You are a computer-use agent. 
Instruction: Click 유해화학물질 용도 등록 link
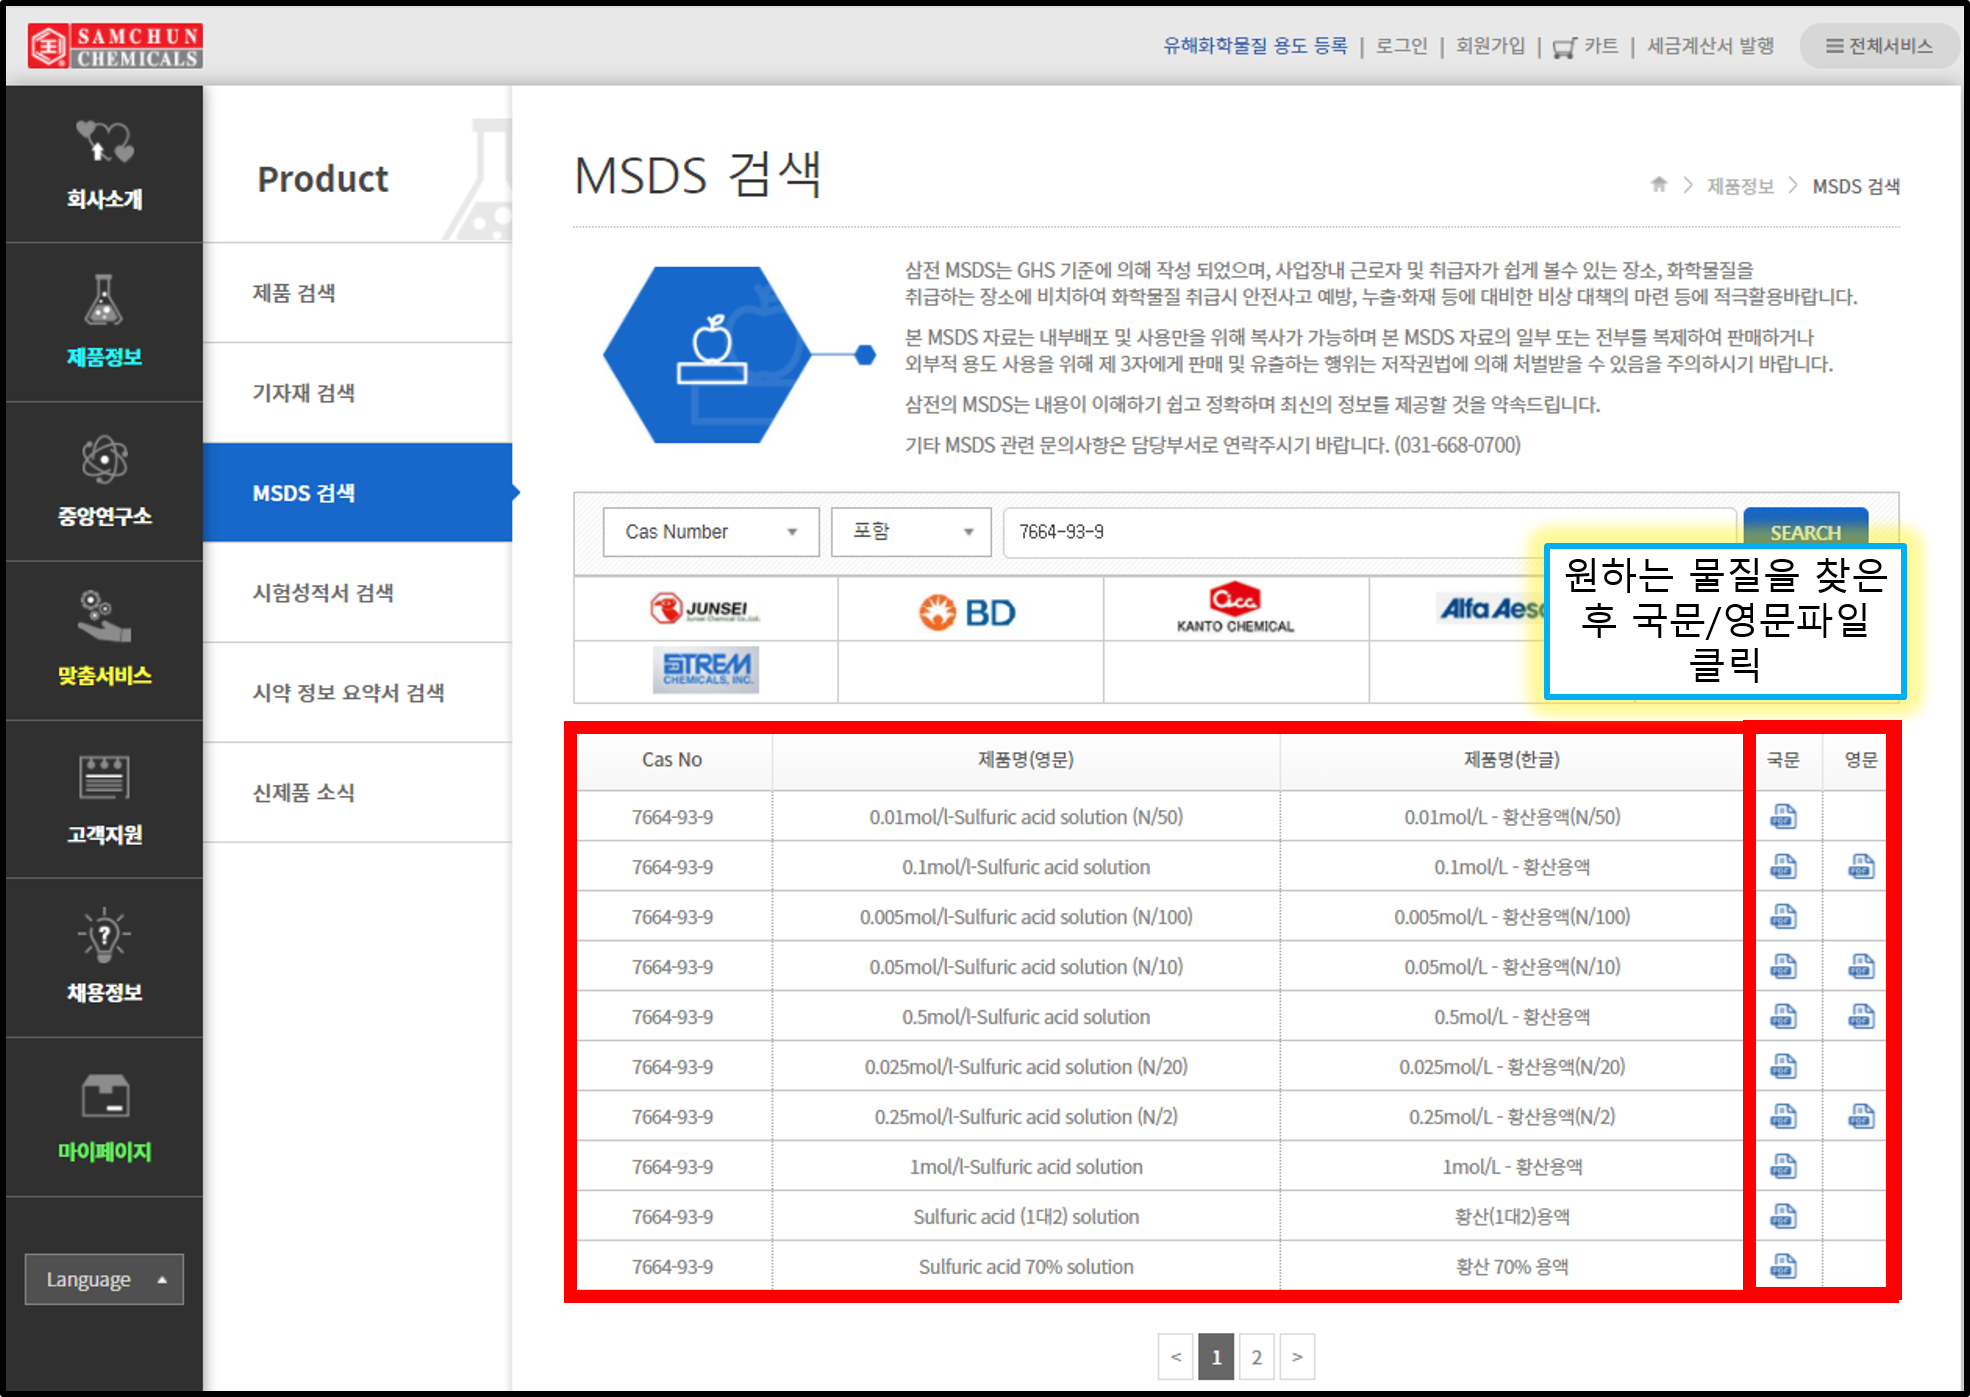coord(1255,46)
